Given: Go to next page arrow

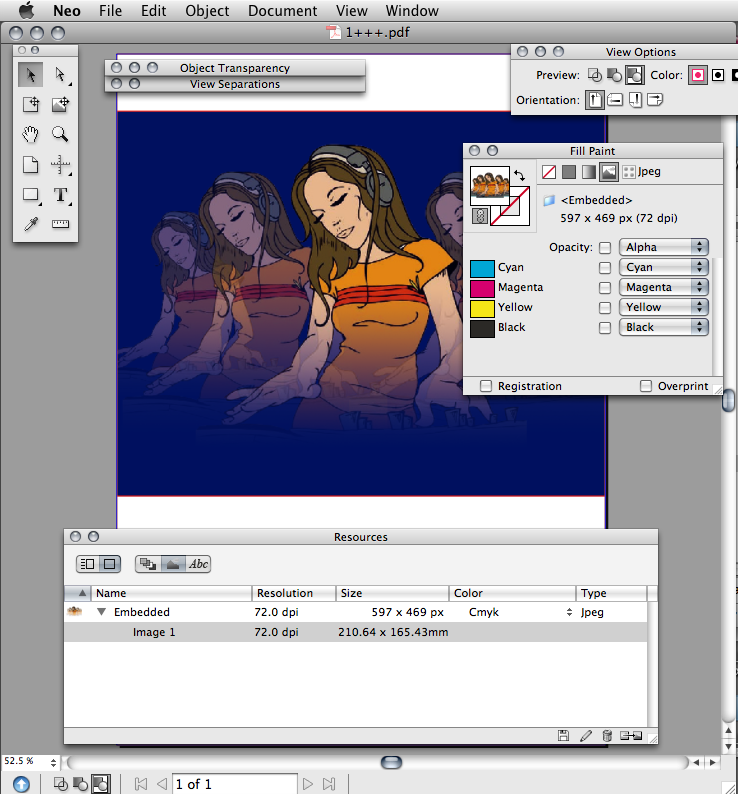Looking at the screenshot, I should [307, 784].
